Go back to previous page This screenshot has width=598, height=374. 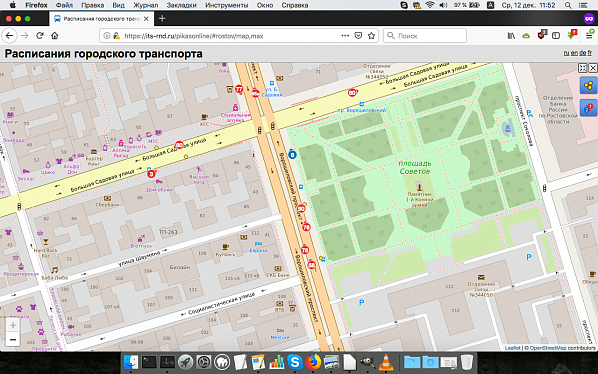[x=10, y=35]
